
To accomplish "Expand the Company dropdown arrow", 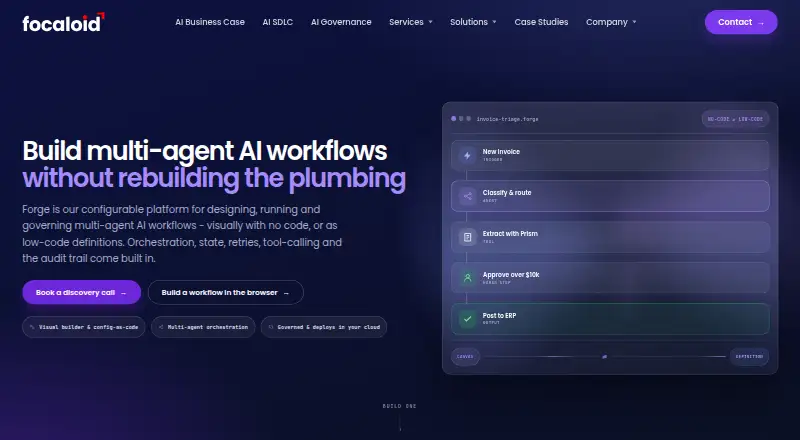I will coord(634,22).
